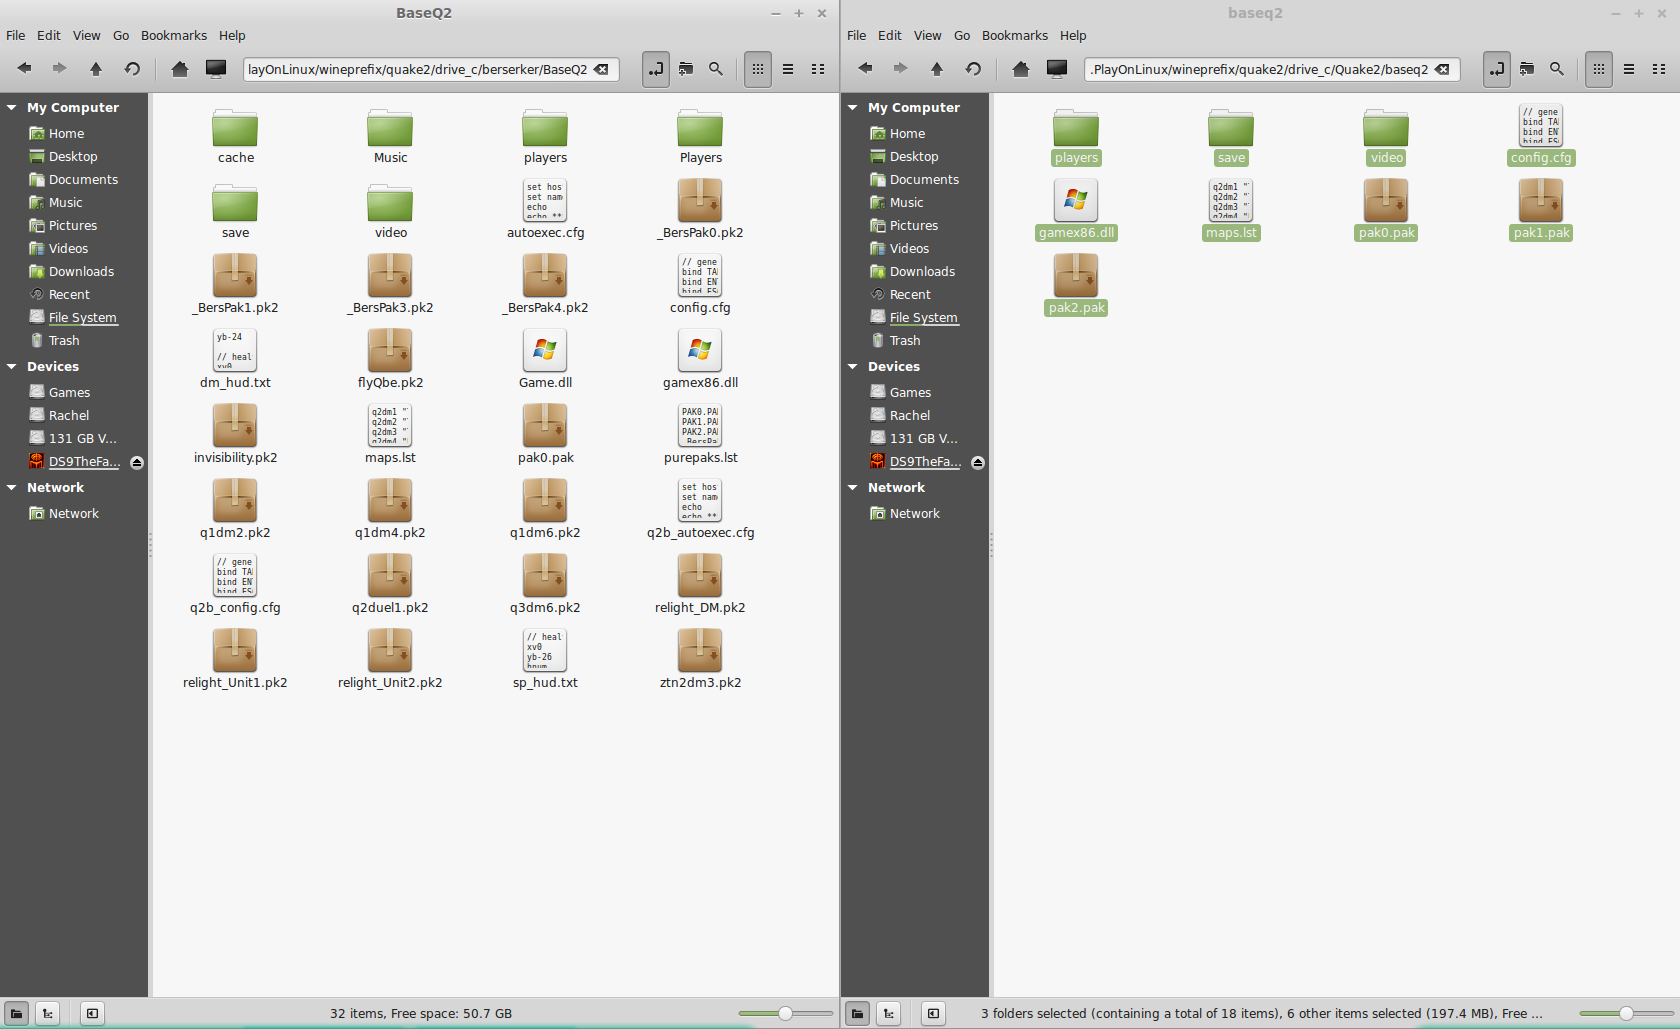Search files in BaseQ2 window
Viewport: 1680px width, 1029px height.
click(716, 69)
